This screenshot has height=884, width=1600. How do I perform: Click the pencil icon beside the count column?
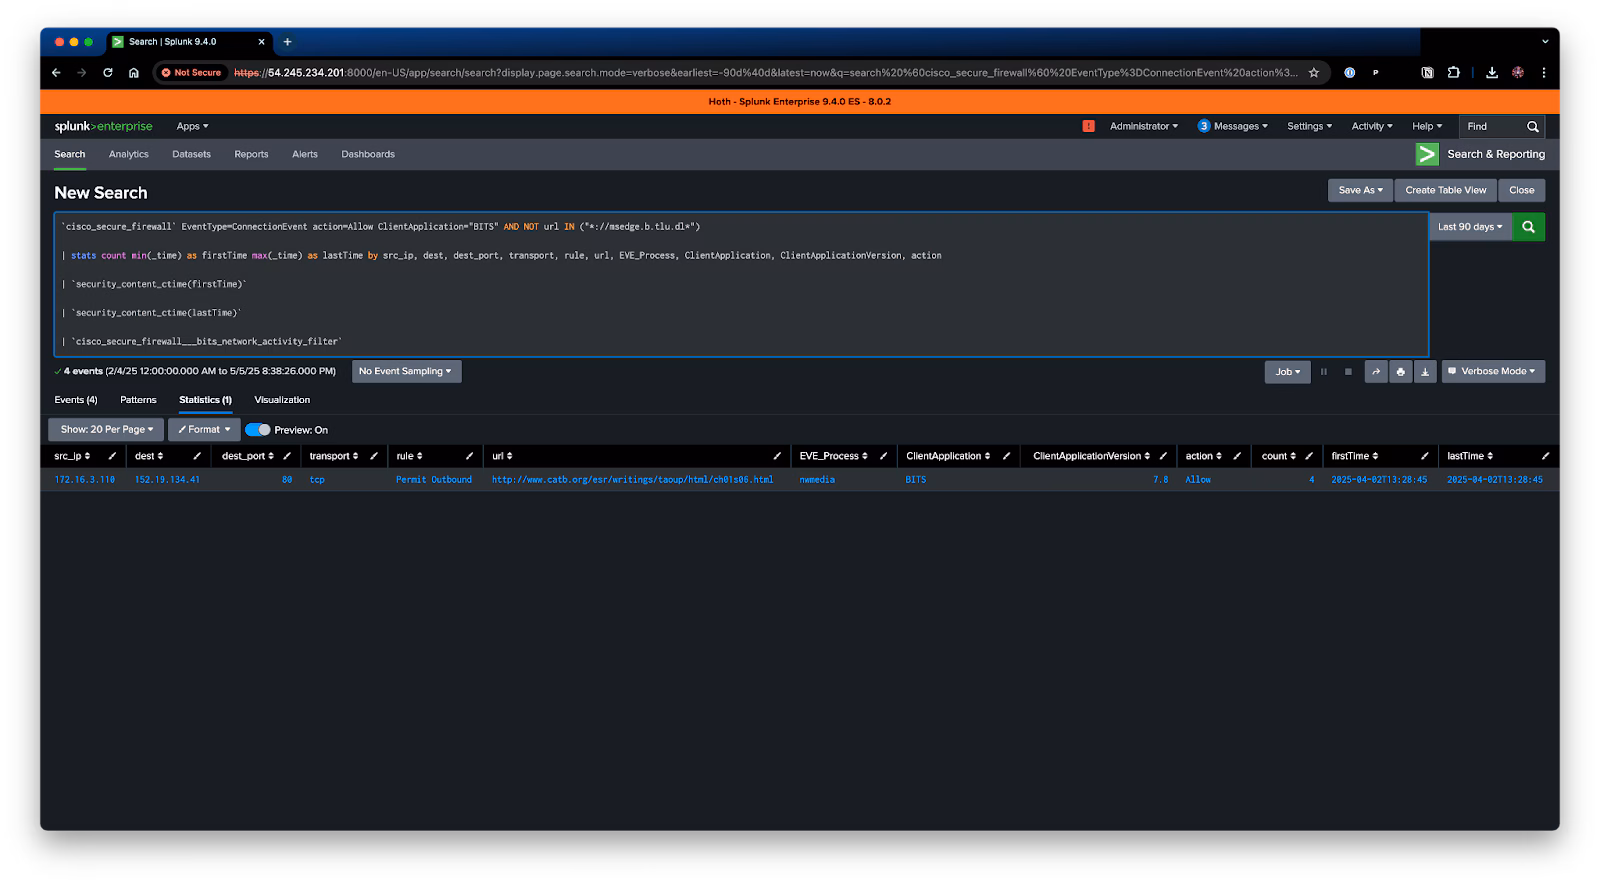[1309, 456]
